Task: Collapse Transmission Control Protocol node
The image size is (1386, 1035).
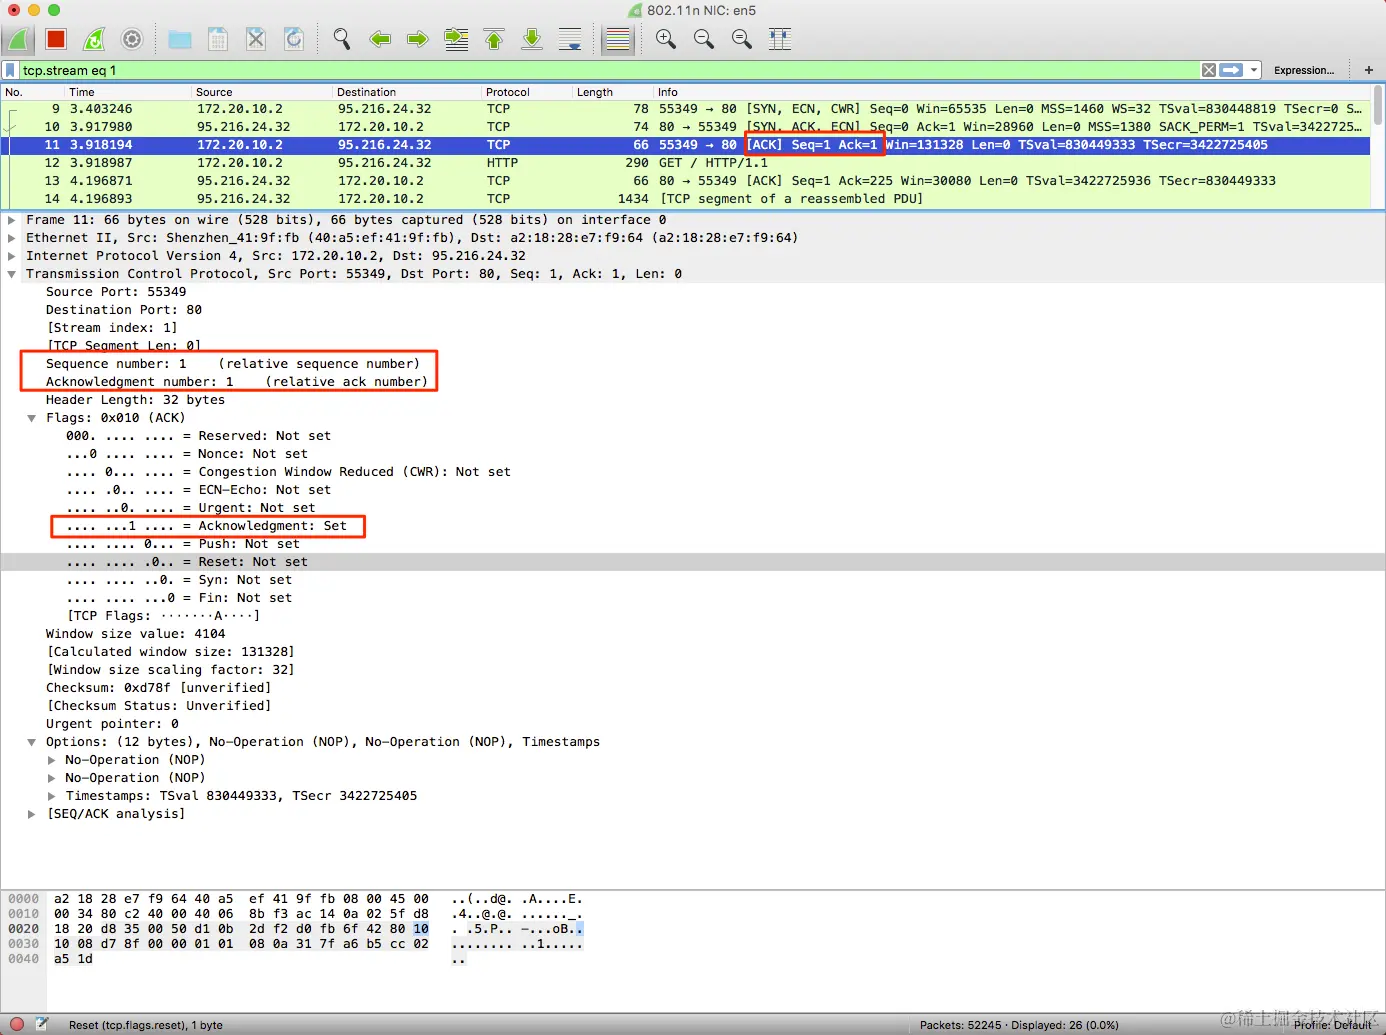Action: (x=12, y=274)
